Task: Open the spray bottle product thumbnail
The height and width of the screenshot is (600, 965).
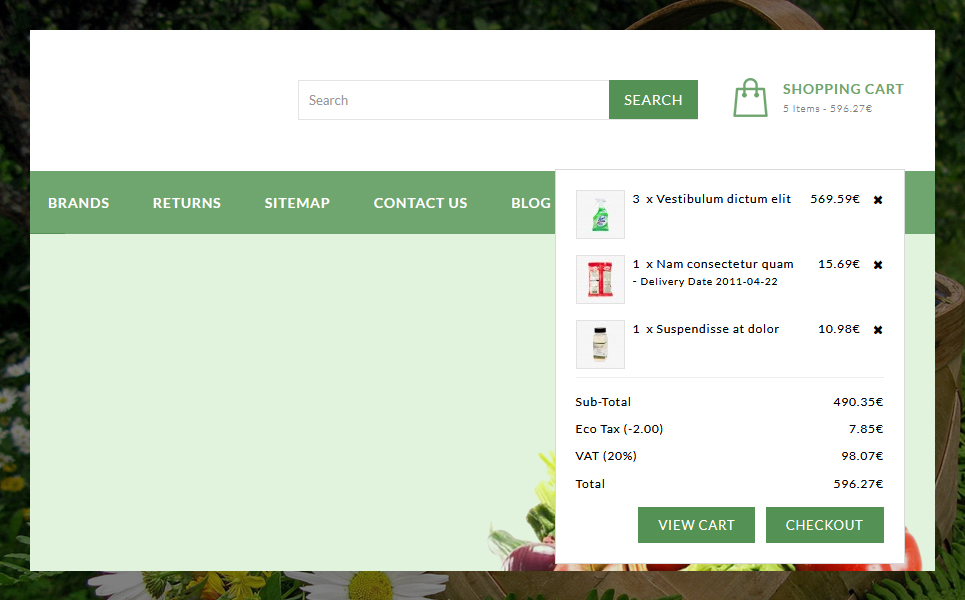Action: click(600, 214)
